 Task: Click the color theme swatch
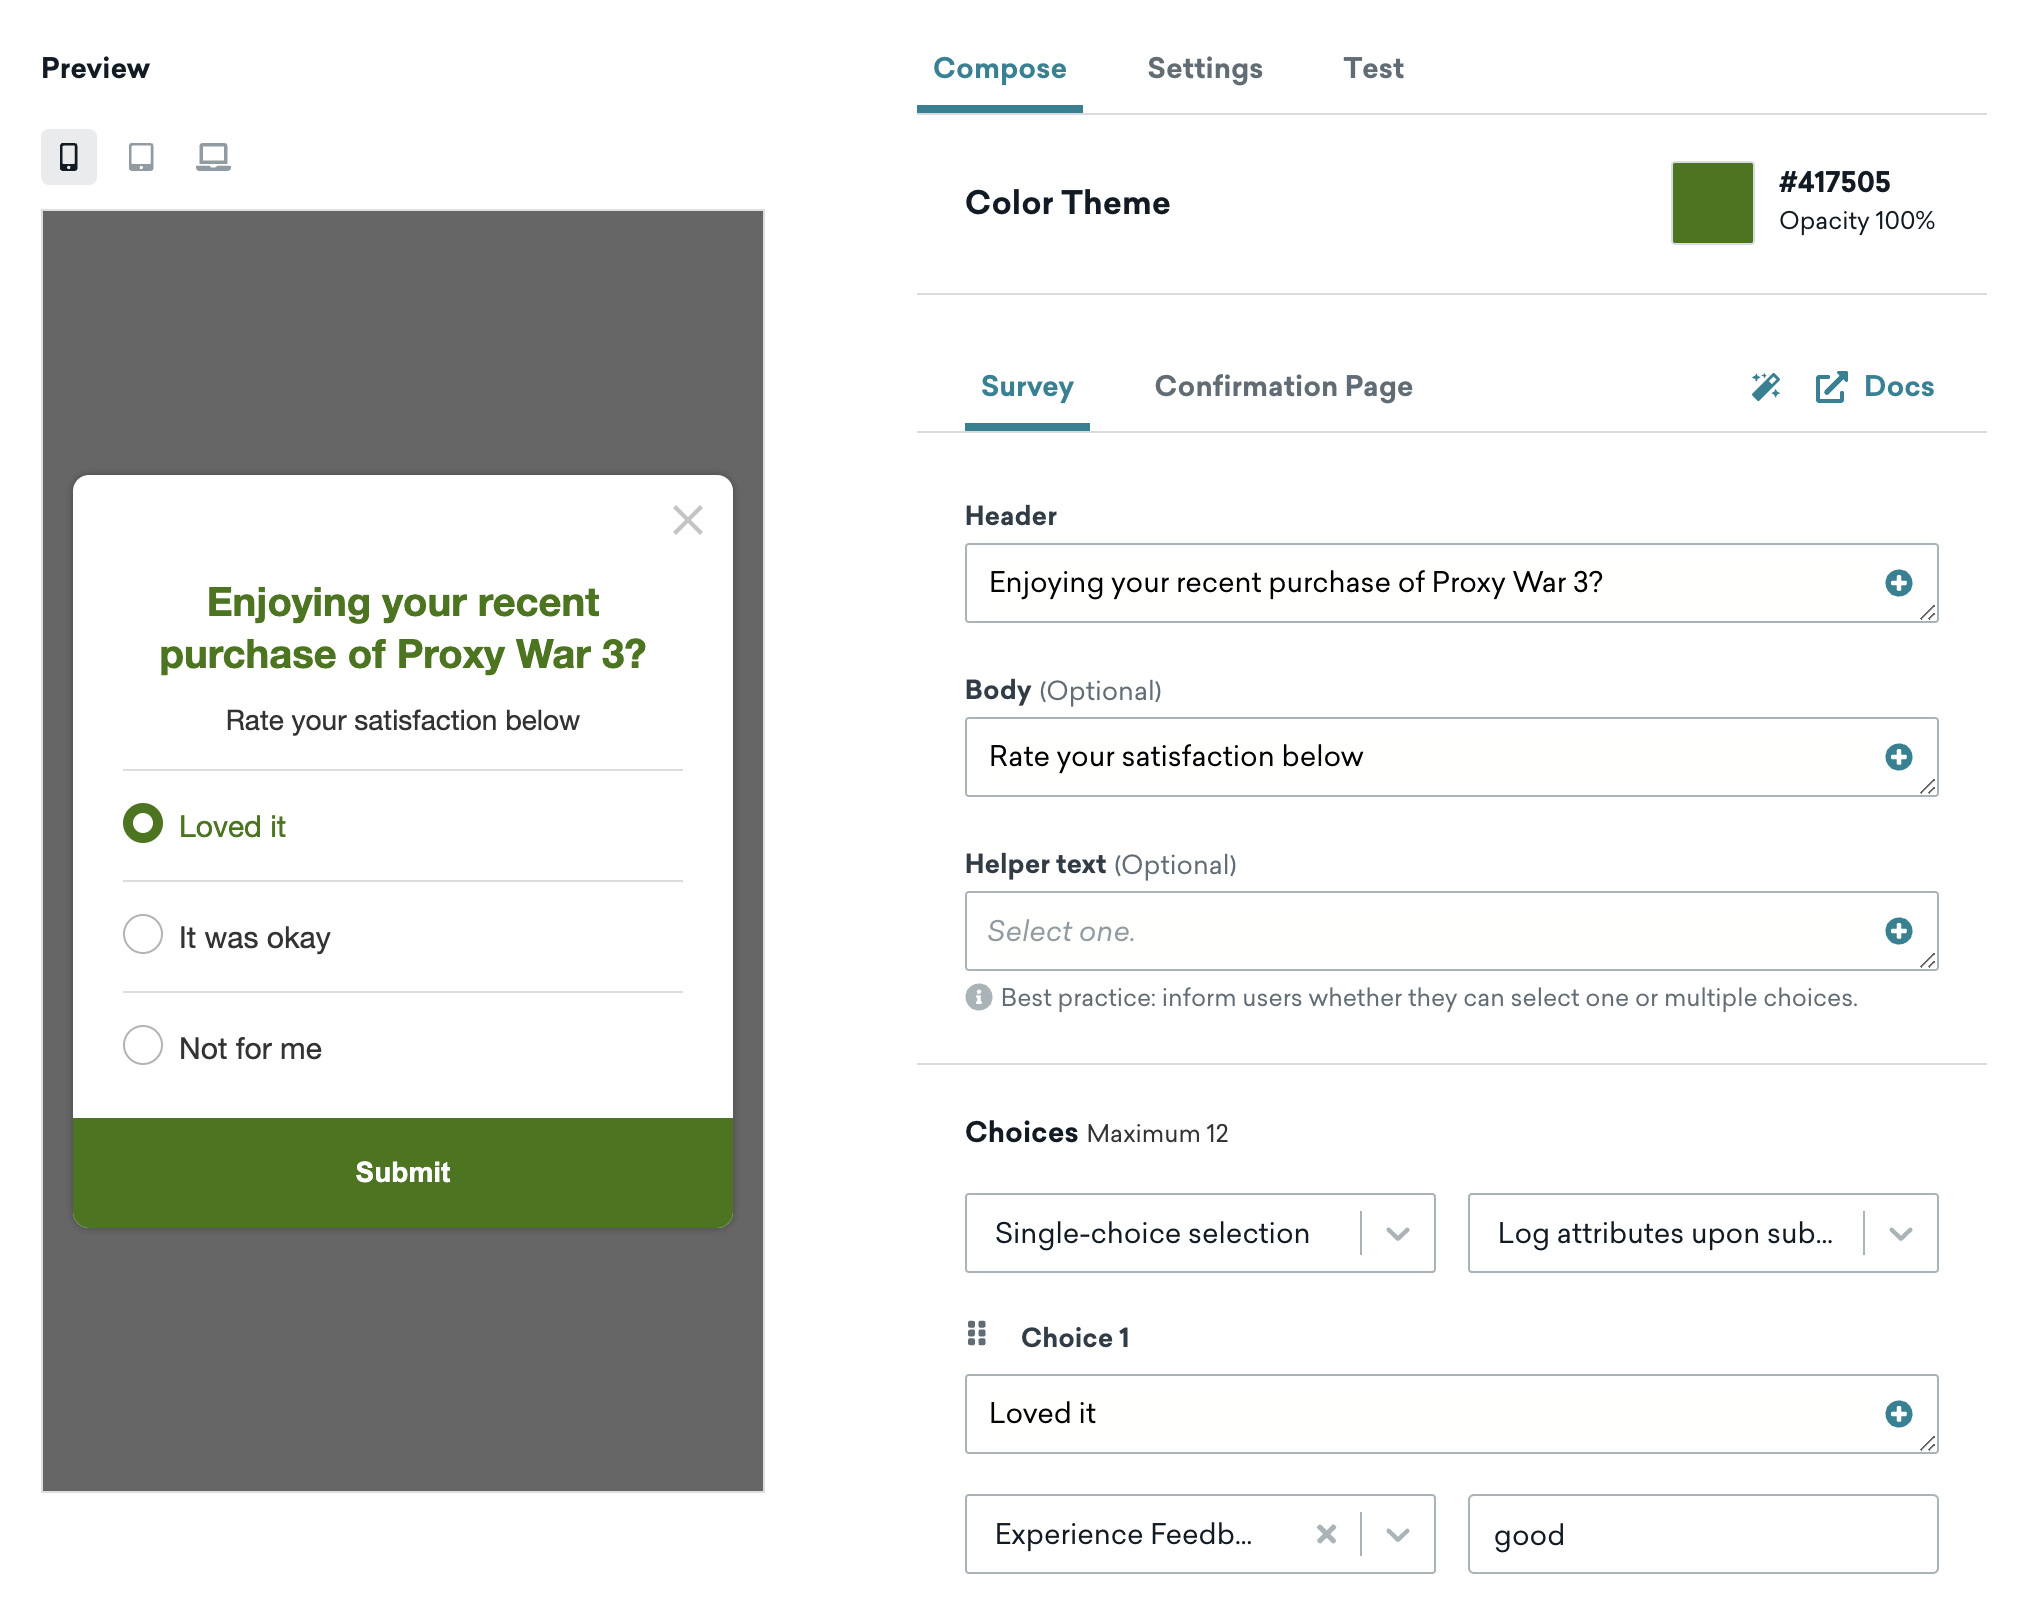tap(1714, 202)
